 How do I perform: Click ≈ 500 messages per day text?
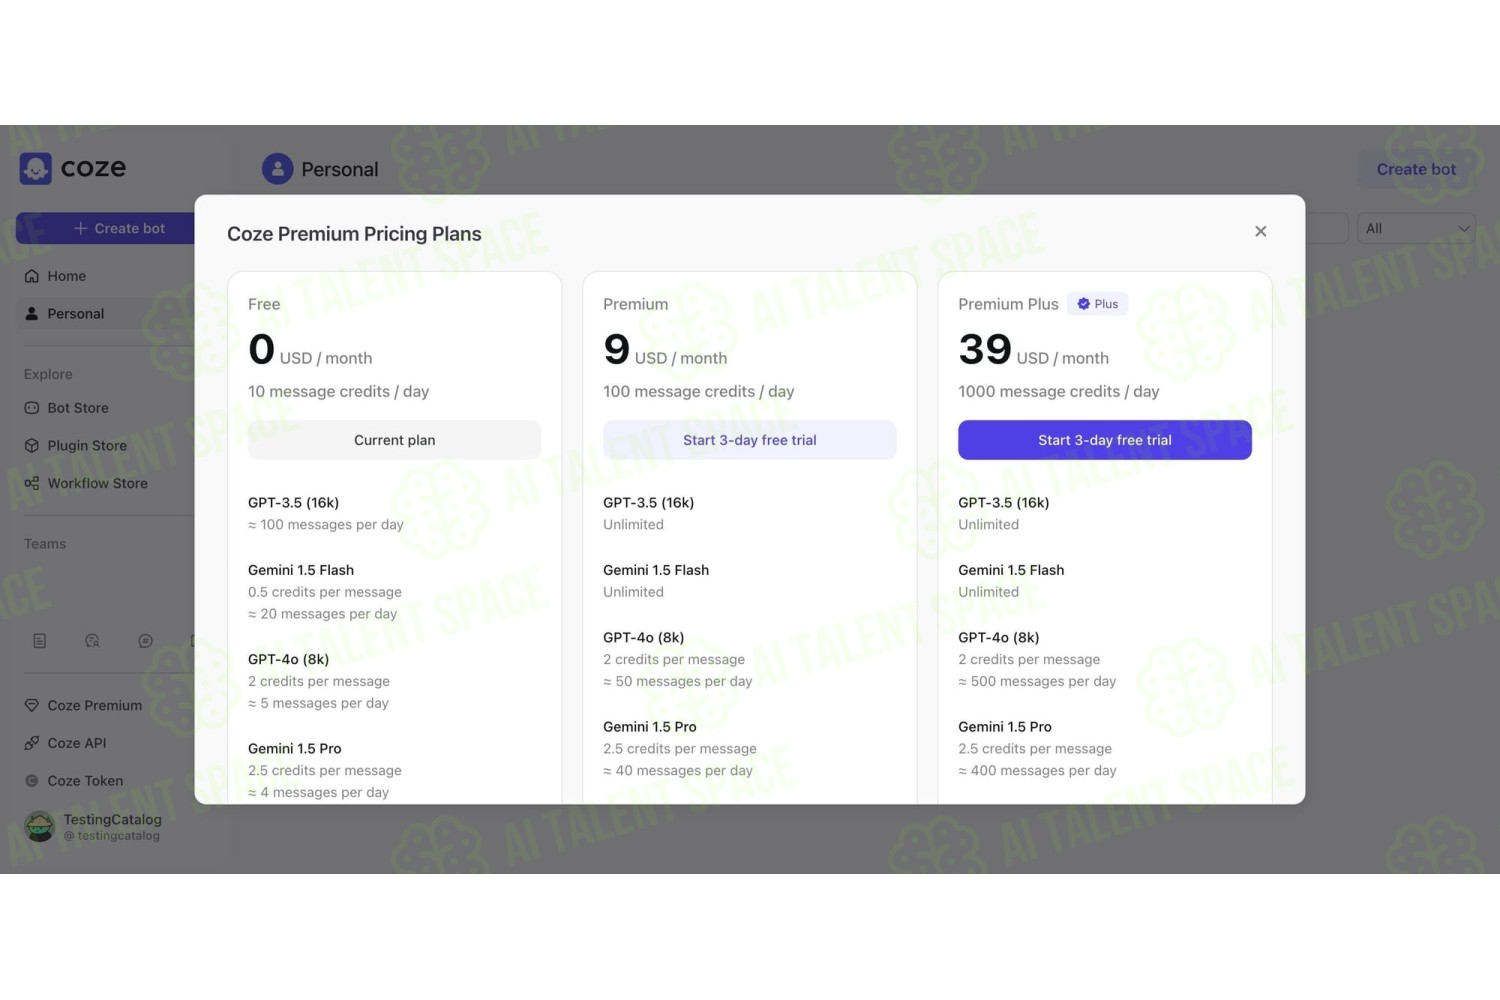pos(1037,681)
